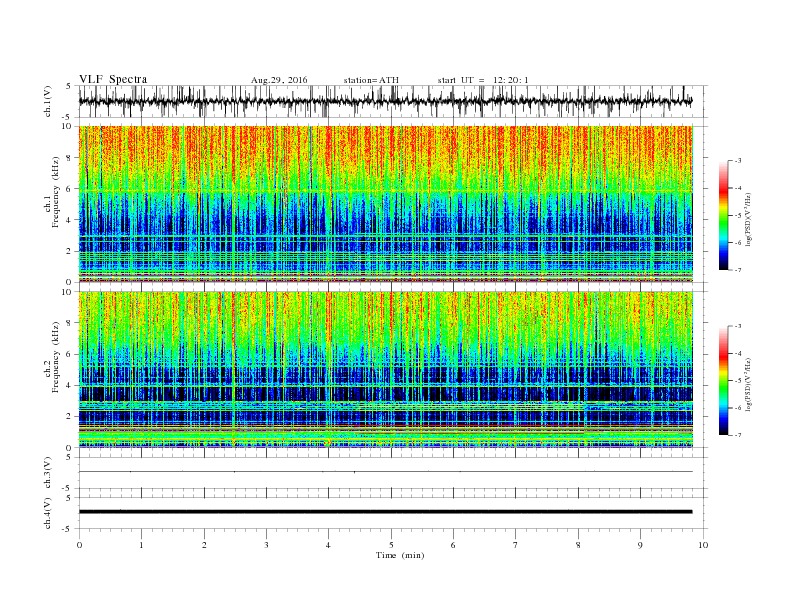Click the "0" tick on the time axis

(79, 545)
